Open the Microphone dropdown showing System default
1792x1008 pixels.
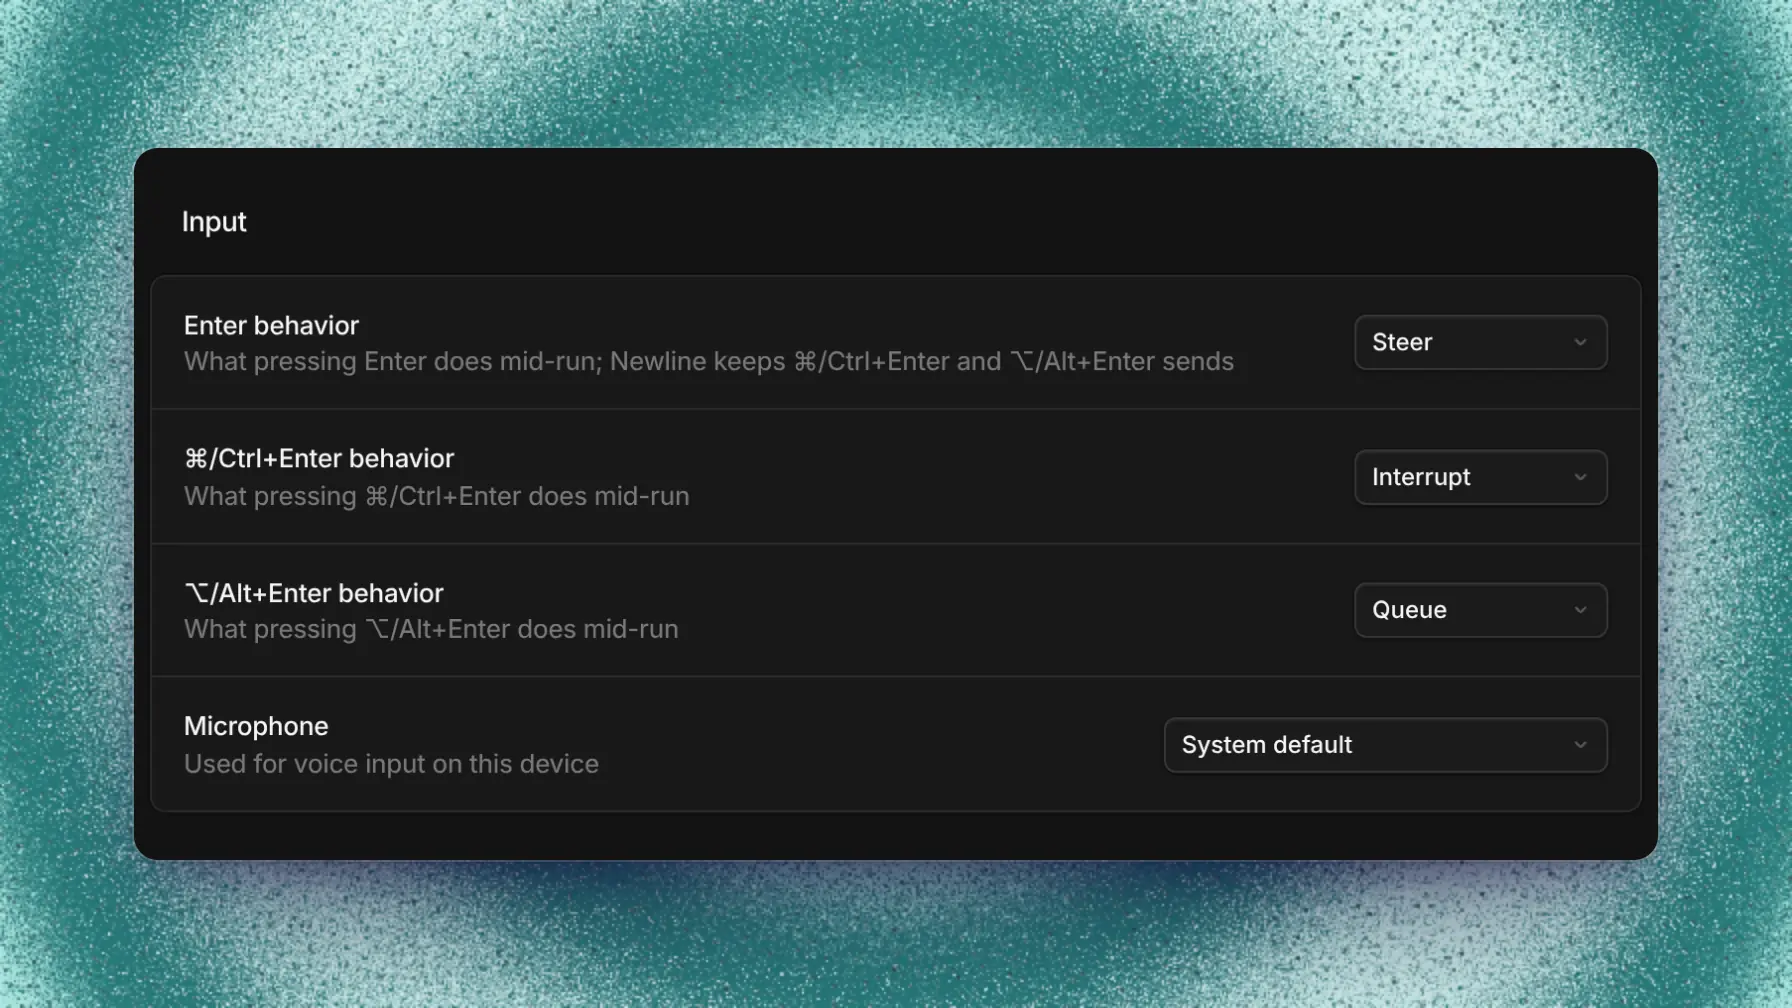pos(1385,745)
